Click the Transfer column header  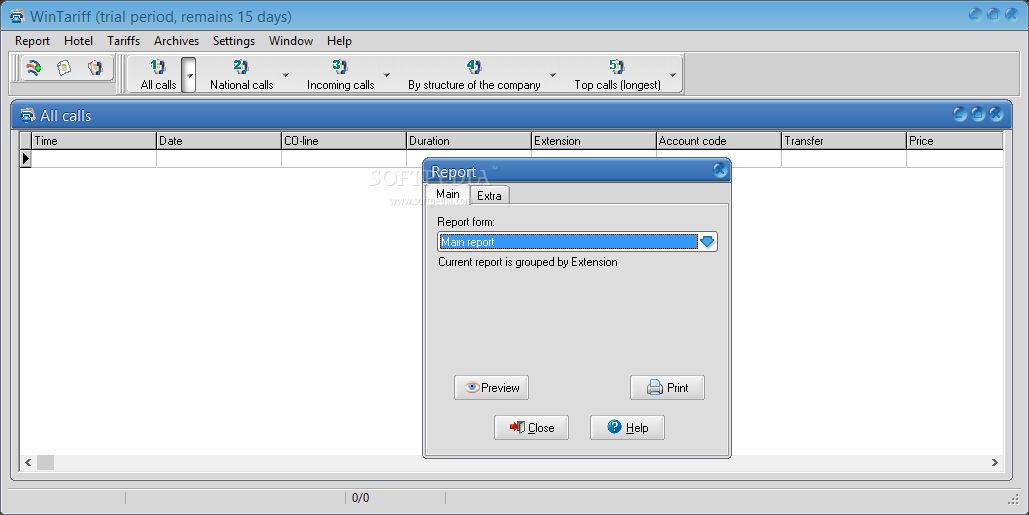[x=844, y=140]
